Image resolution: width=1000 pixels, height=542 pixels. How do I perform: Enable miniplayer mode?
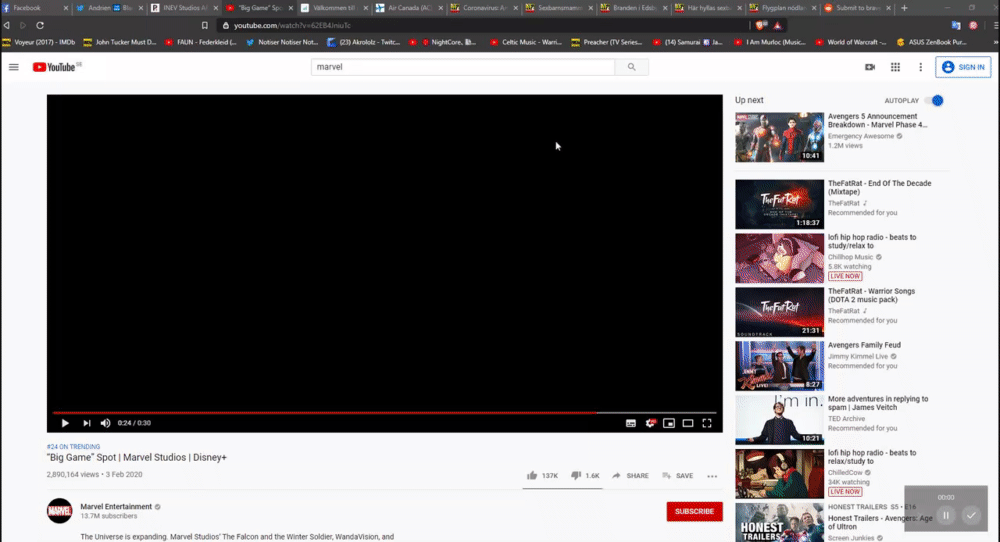click(x=669, y=423)
